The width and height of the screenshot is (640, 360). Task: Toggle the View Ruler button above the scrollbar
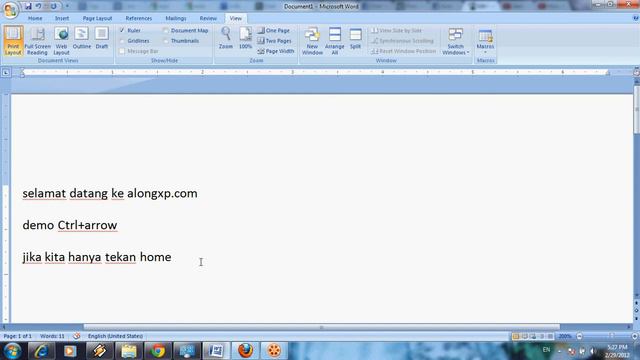[636, 72]
